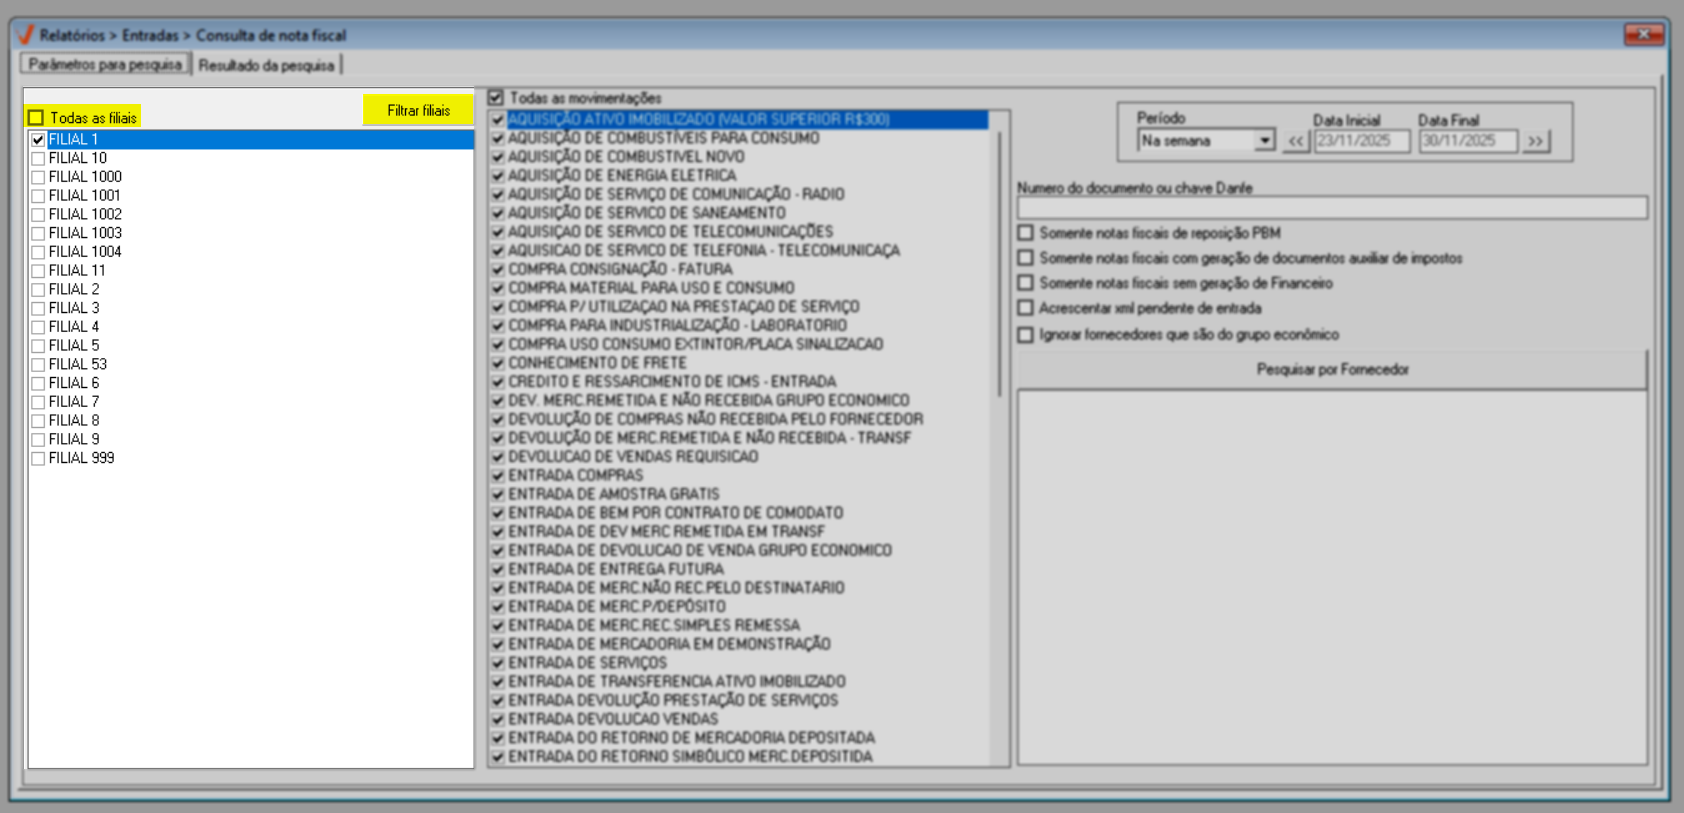This screenshot has width=1684, height=813.
Task: Close the Consulta de nota fiscal window
Action: point(1643,35)
